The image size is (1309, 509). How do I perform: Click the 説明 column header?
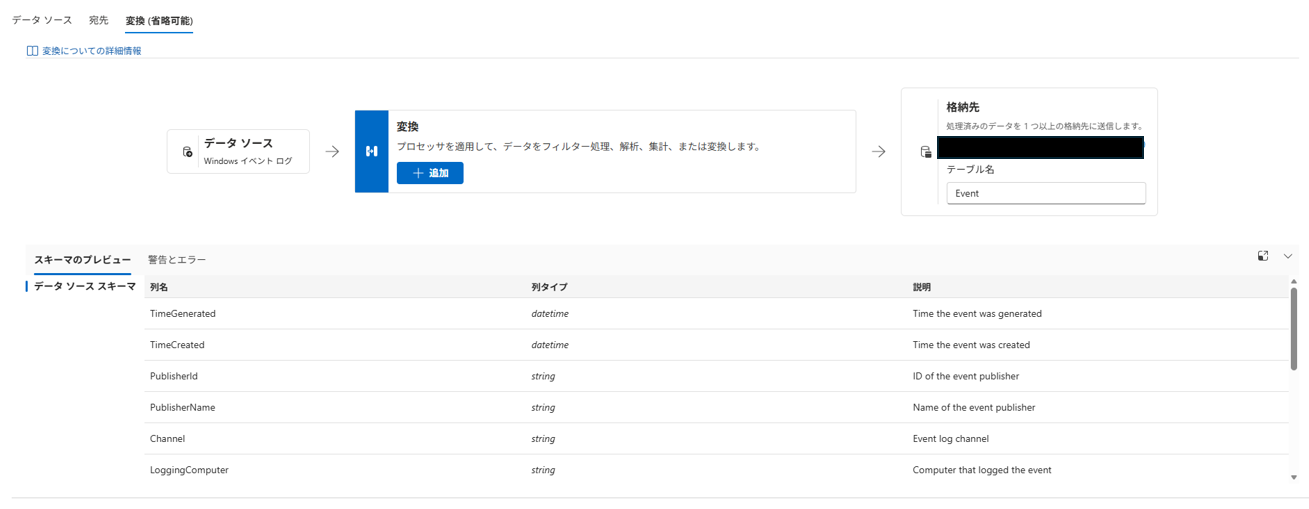[x=922, y=287]
